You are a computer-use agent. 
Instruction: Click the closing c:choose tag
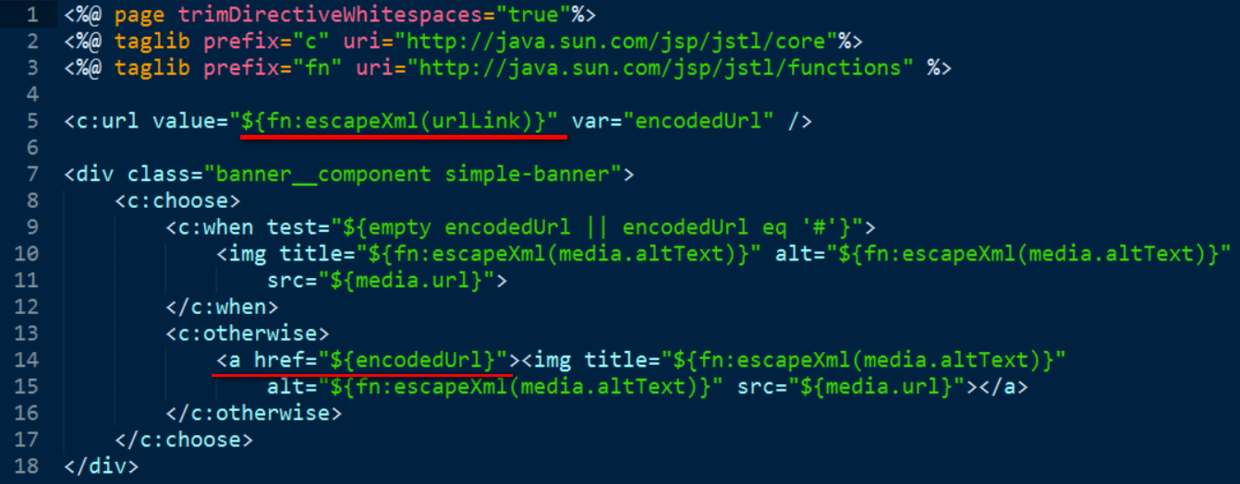point(184,438)
